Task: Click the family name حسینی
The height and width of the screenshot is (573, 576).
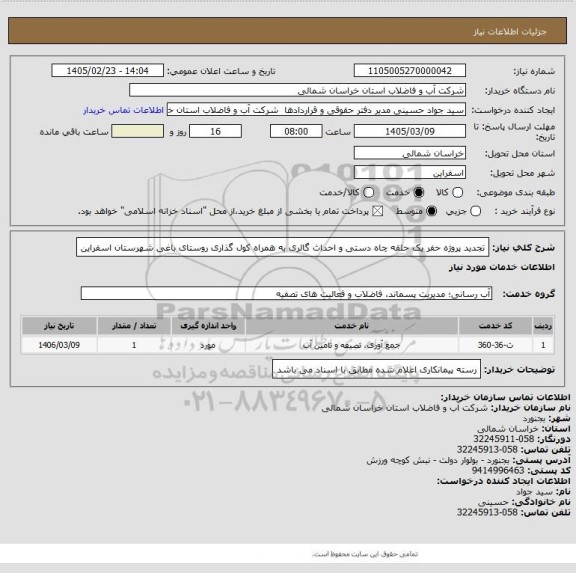Action: coord(493,502)
